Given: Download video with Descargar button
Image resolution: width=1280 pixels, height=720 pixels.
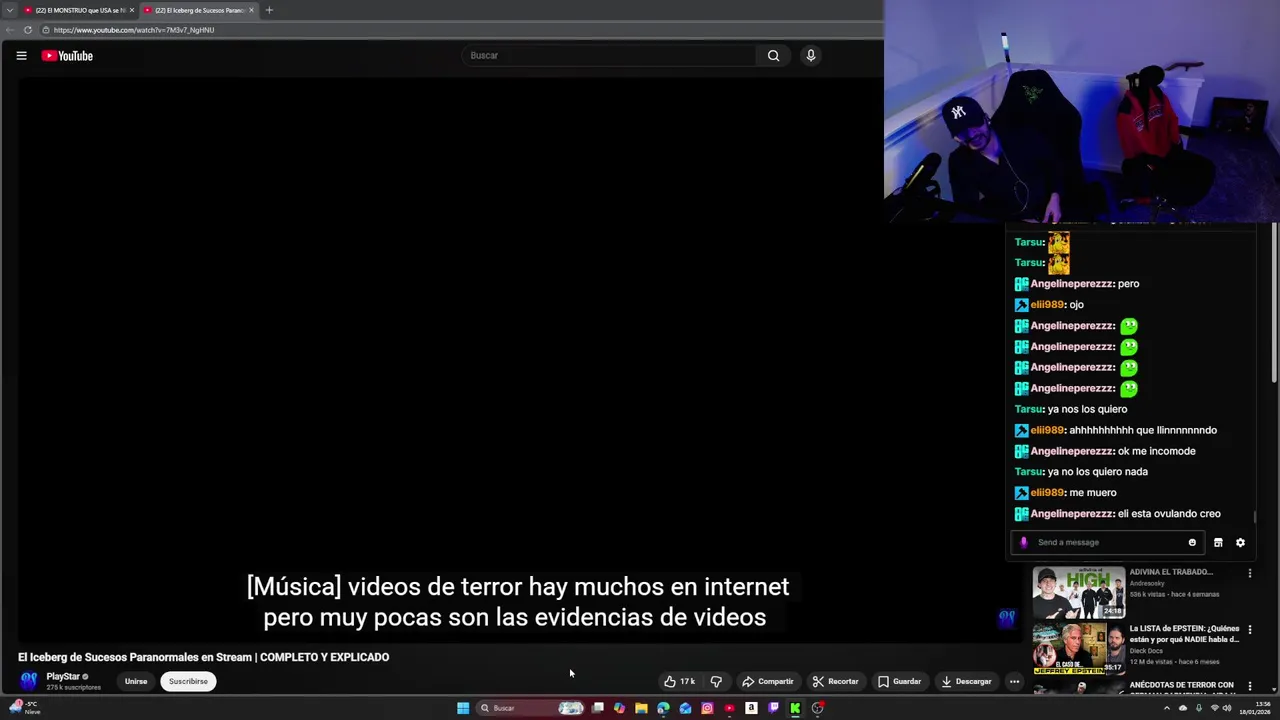Looking at the screenshot, I should (967, 681).
